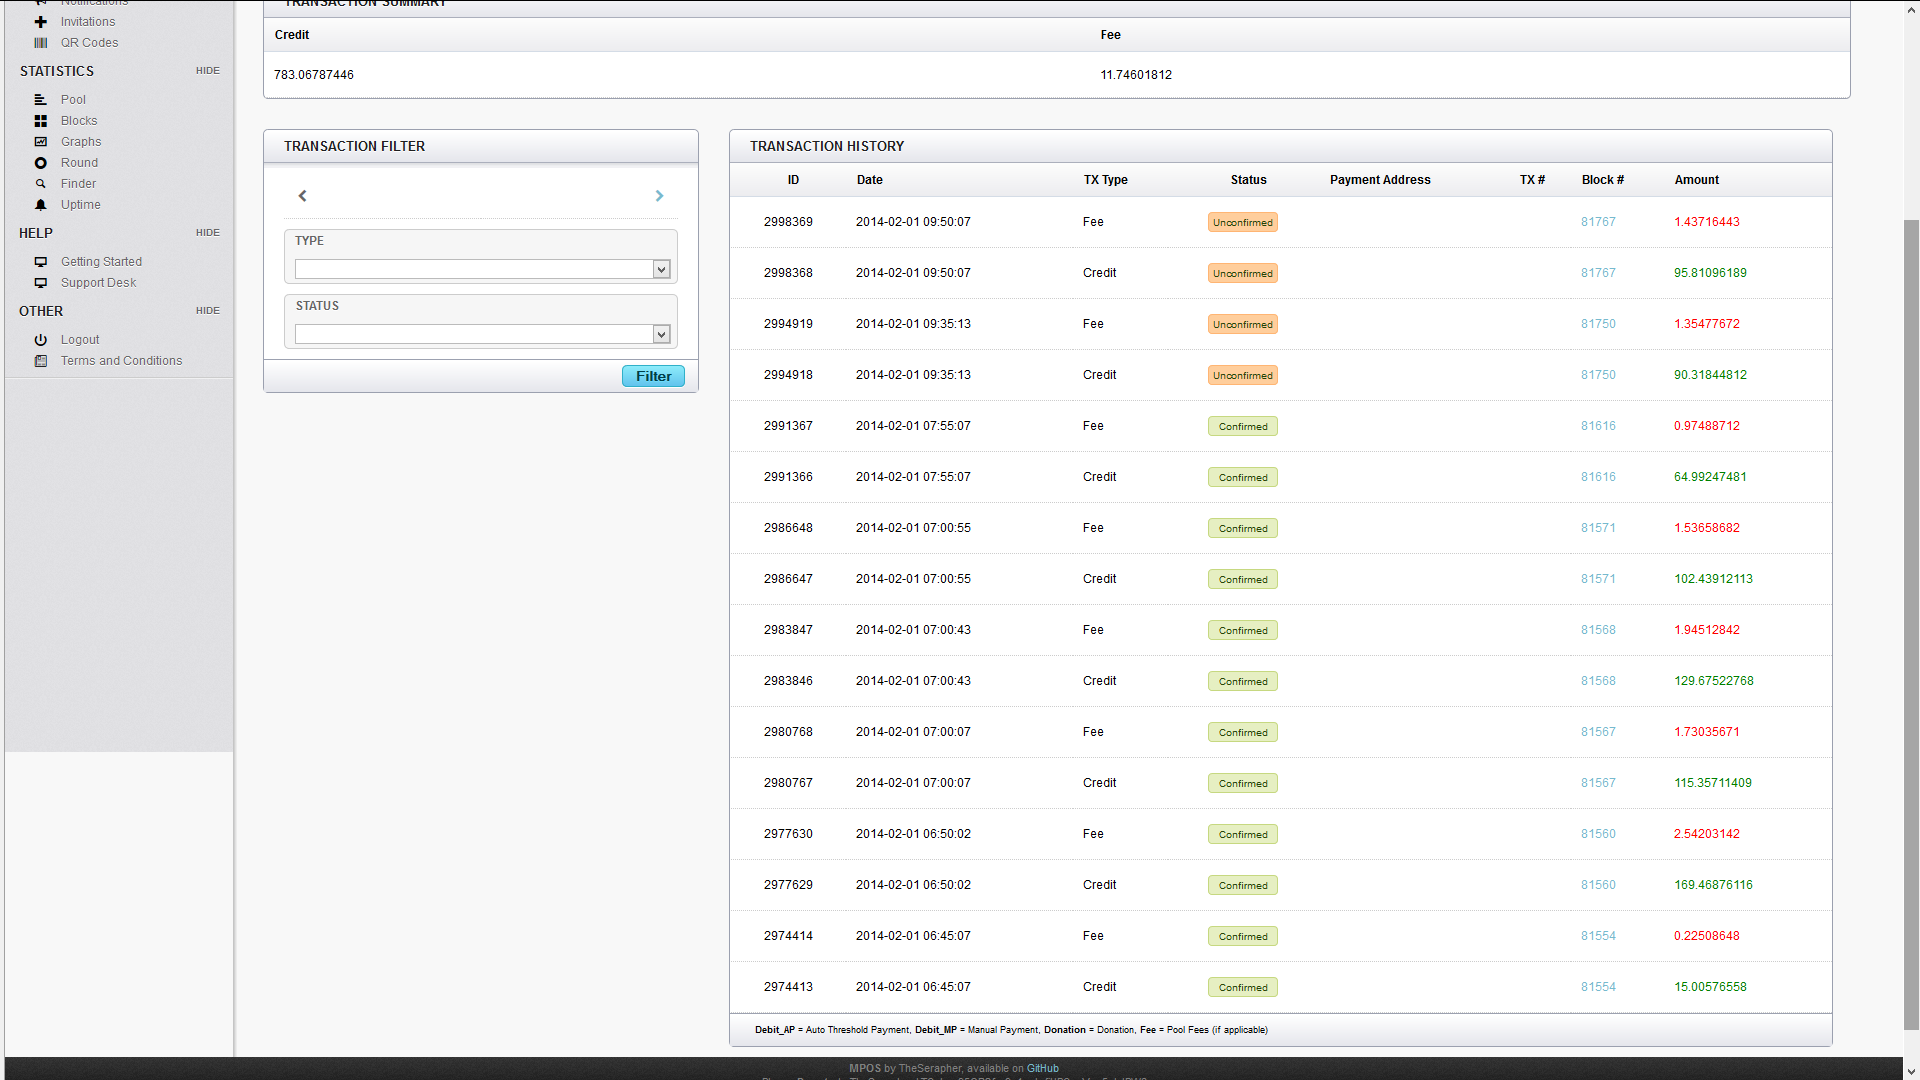
Task: Click the Uptime bell icon
Action: point(41,205)
